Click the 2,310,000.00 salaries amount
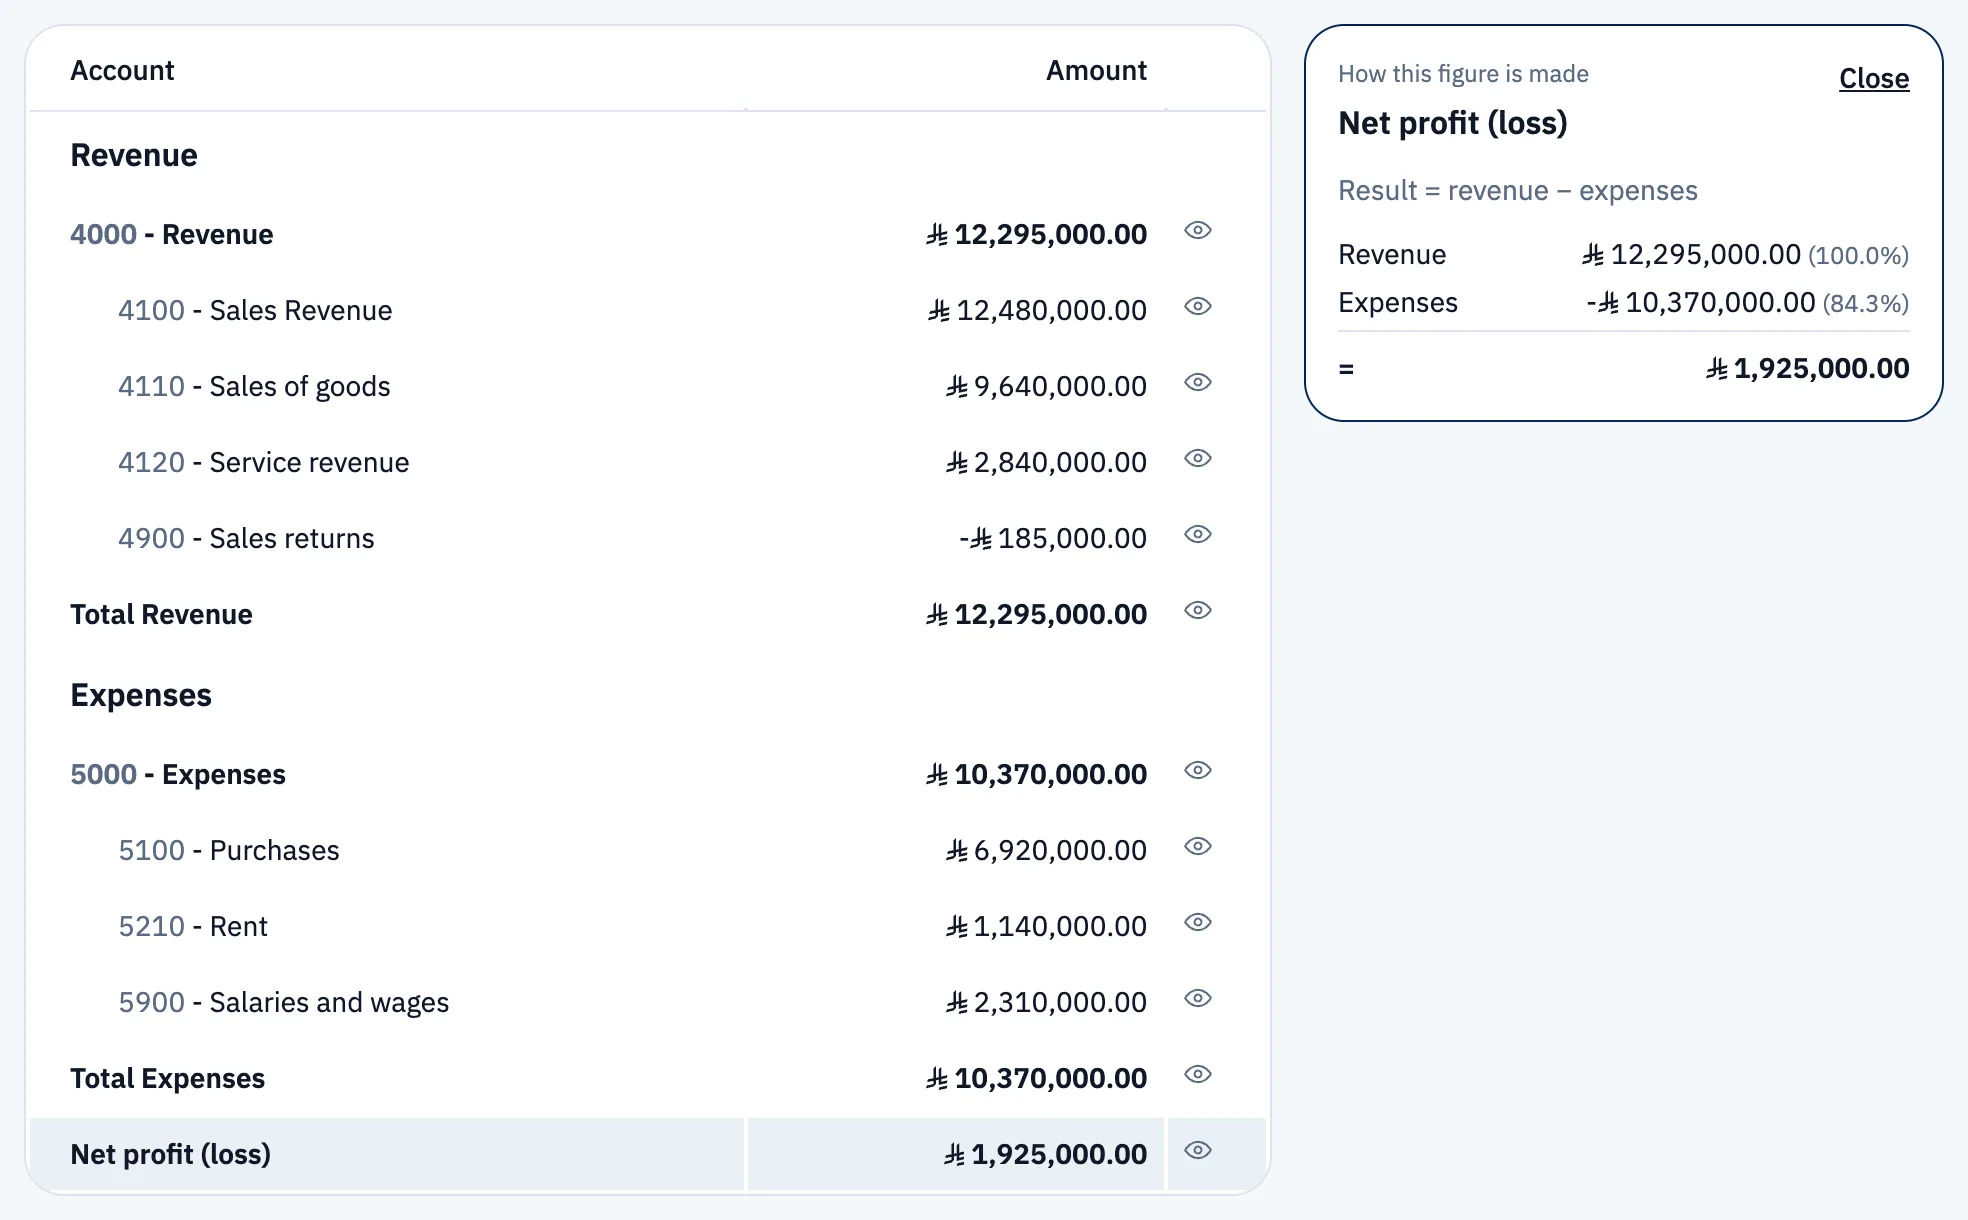 1046,1003
